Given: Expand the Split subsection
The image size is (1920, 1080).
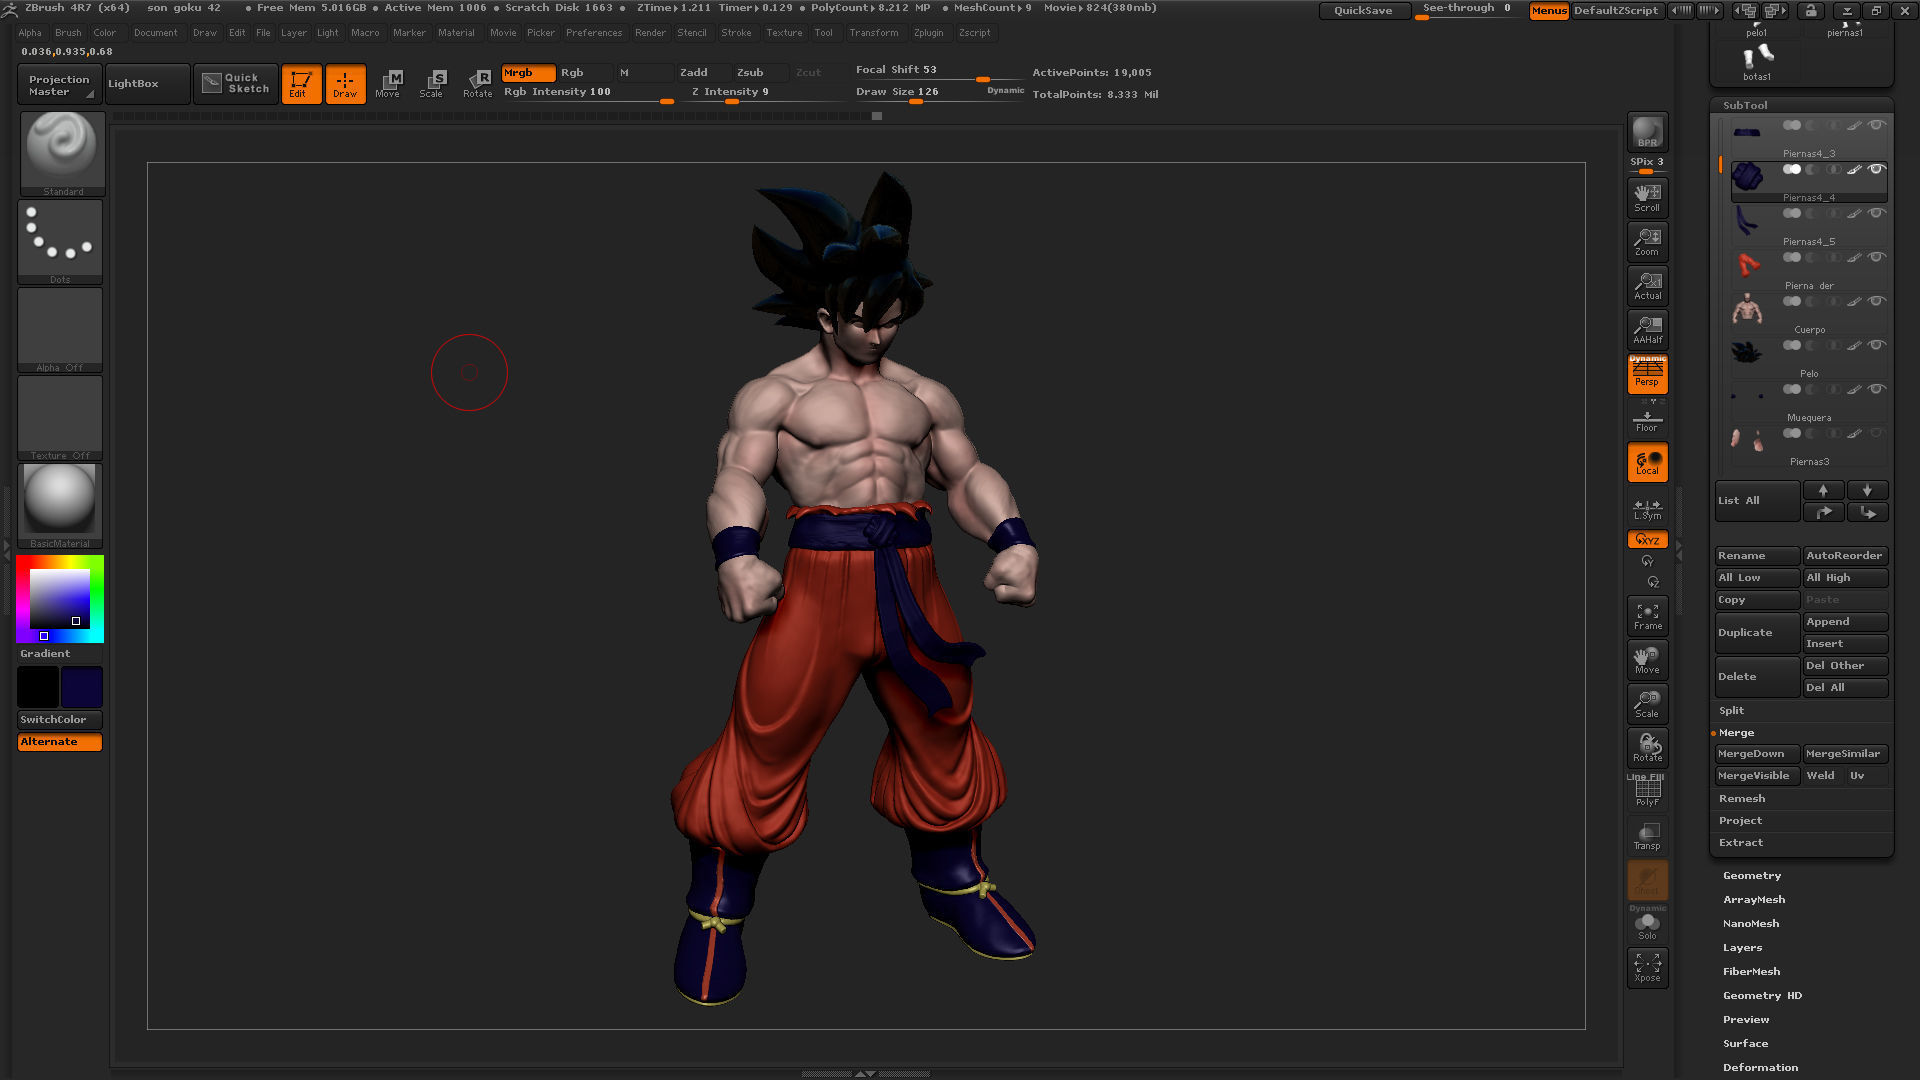Looking at the screenshot, I should click(x=1732, y=711).
